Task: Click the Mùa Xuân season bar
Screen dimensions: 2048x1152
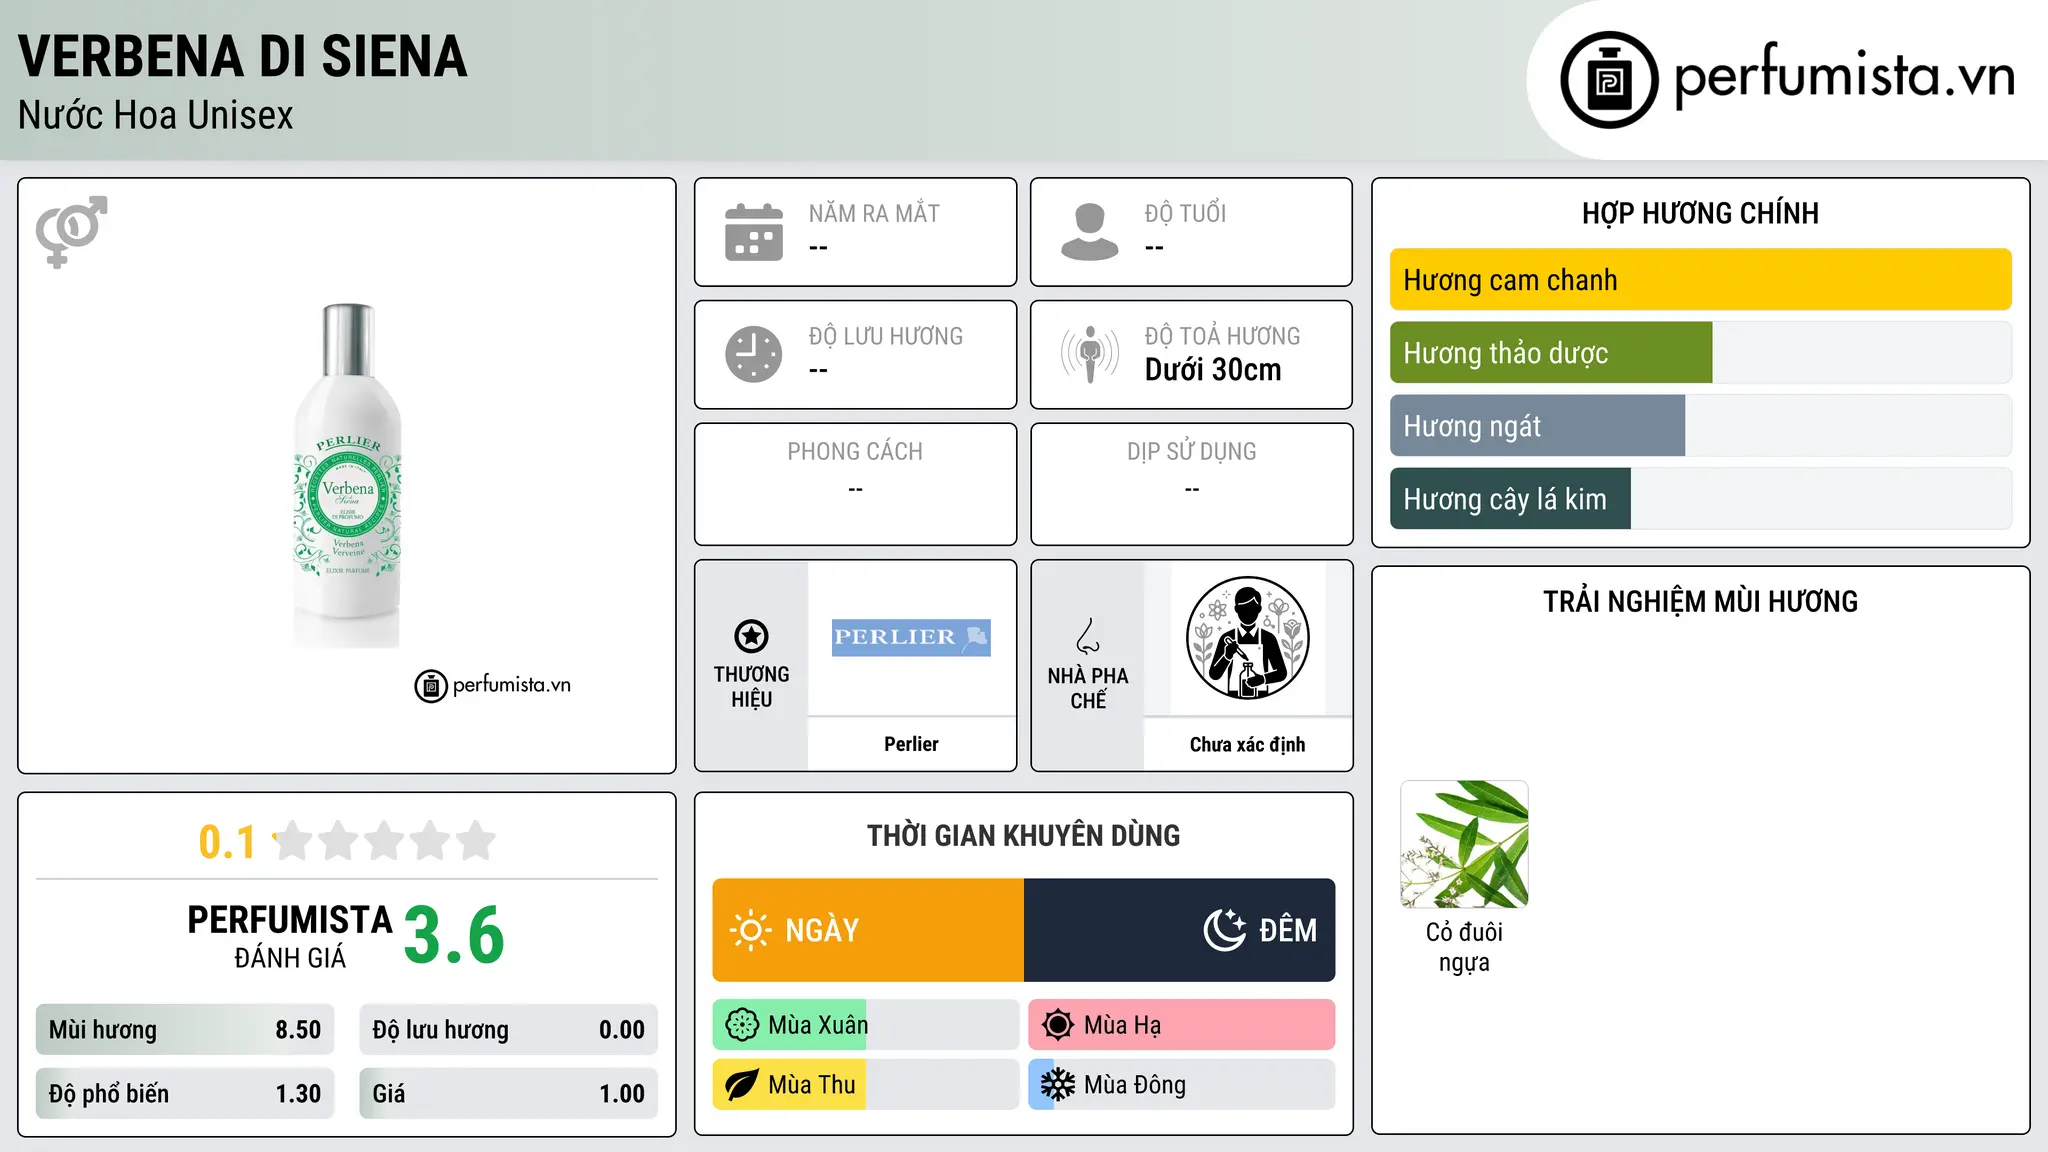Action: click(866, 1025)
